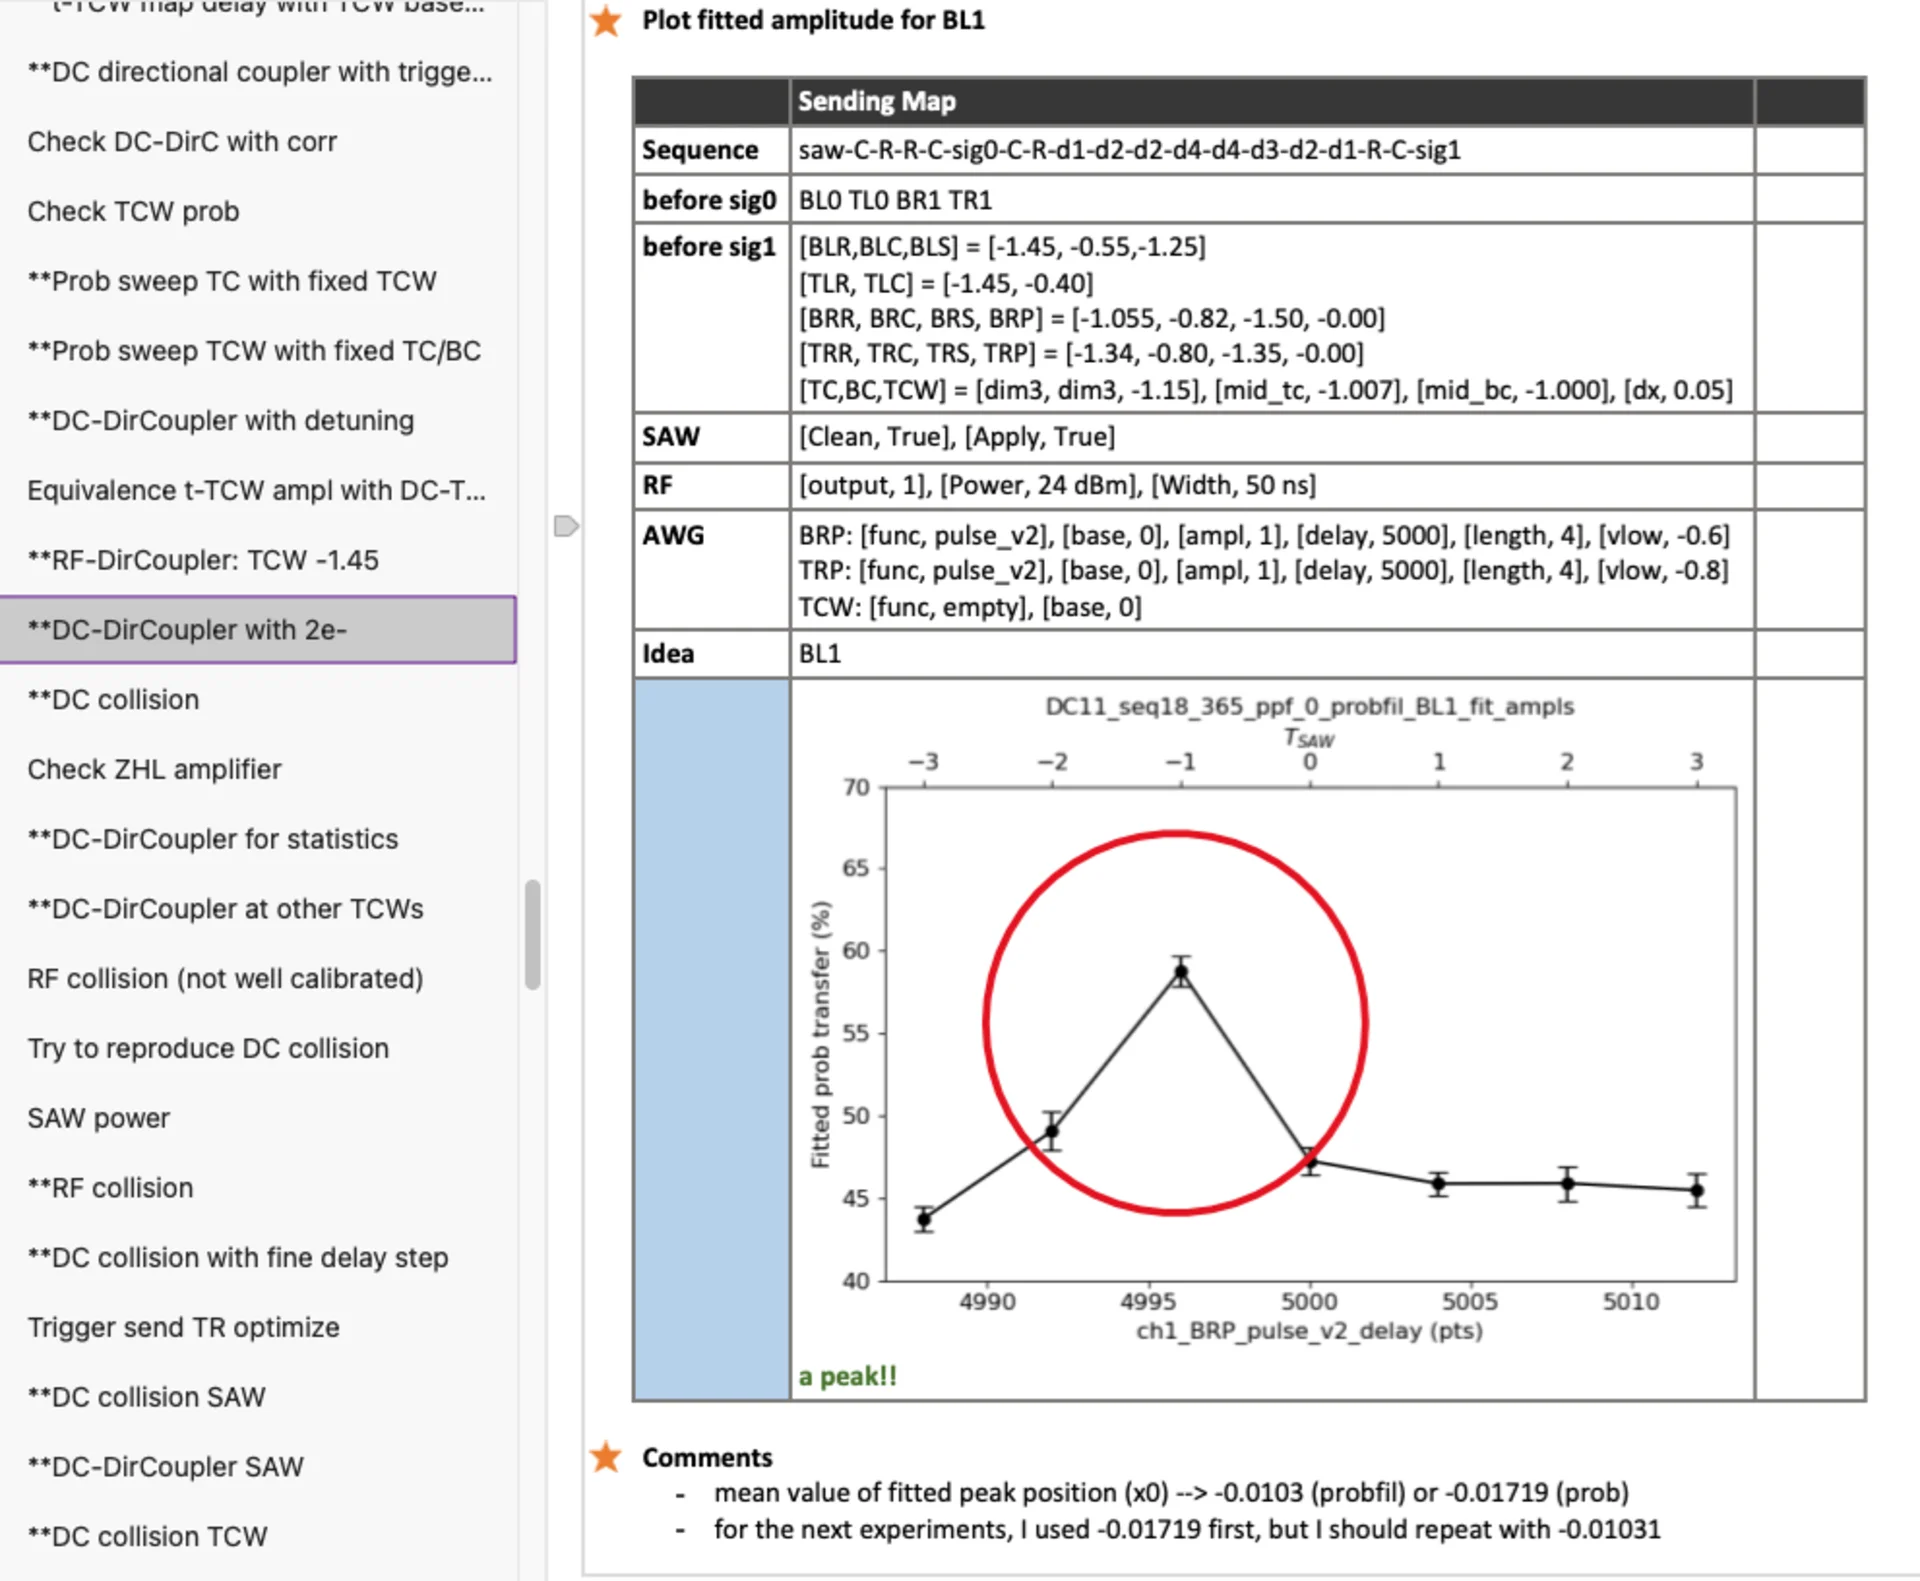
Task: Click the Comments heading
Action: coord(707,1458)
